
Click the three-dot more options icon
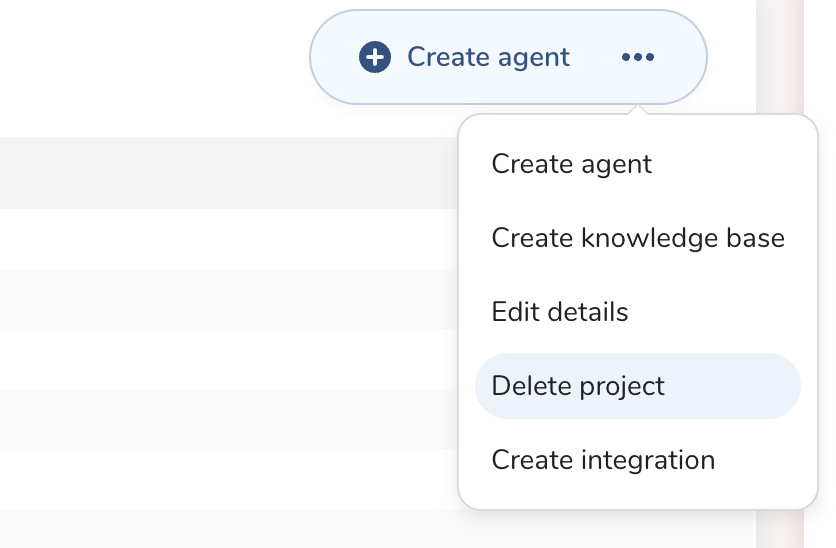click(637, 58)
